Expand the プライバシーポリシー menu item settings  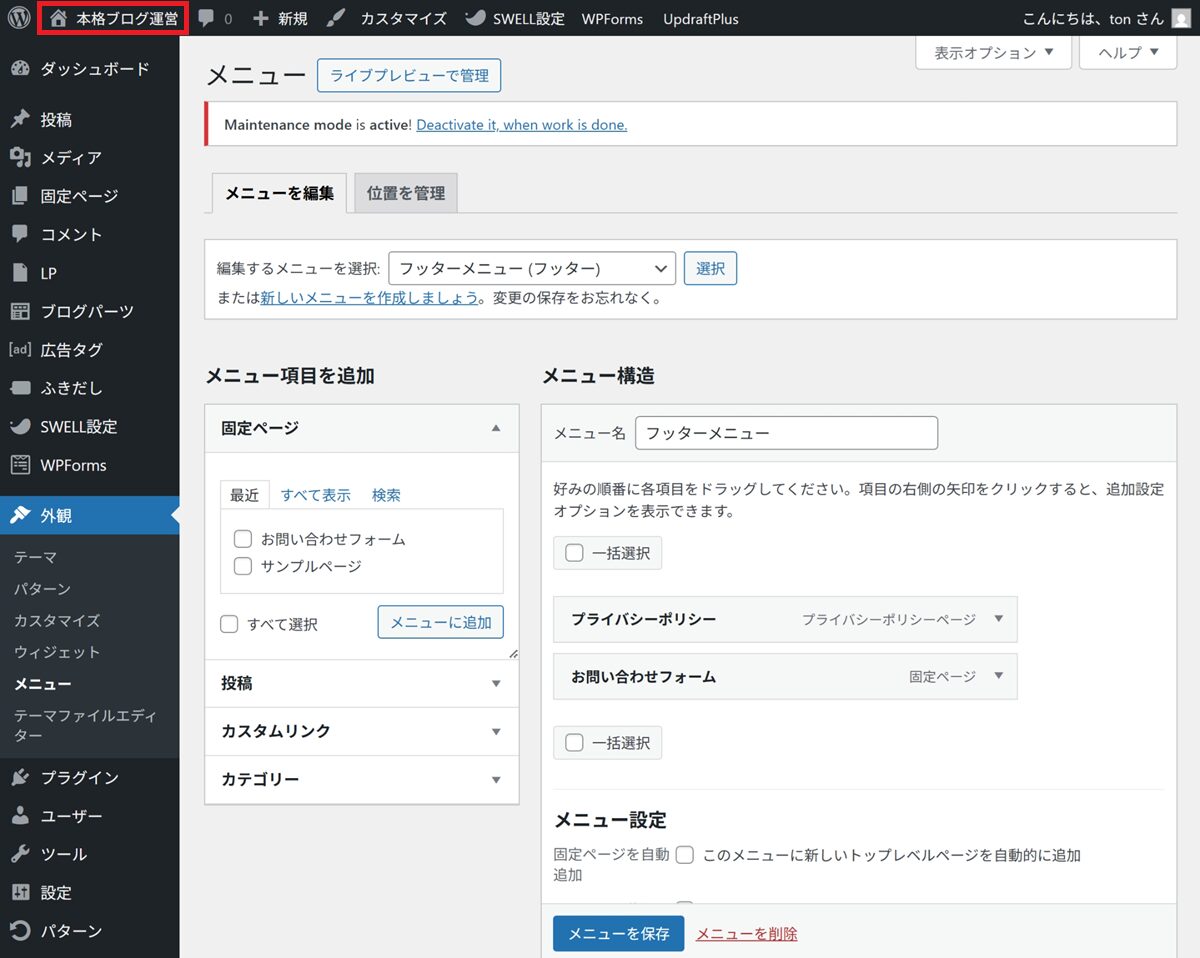[997, 619]
